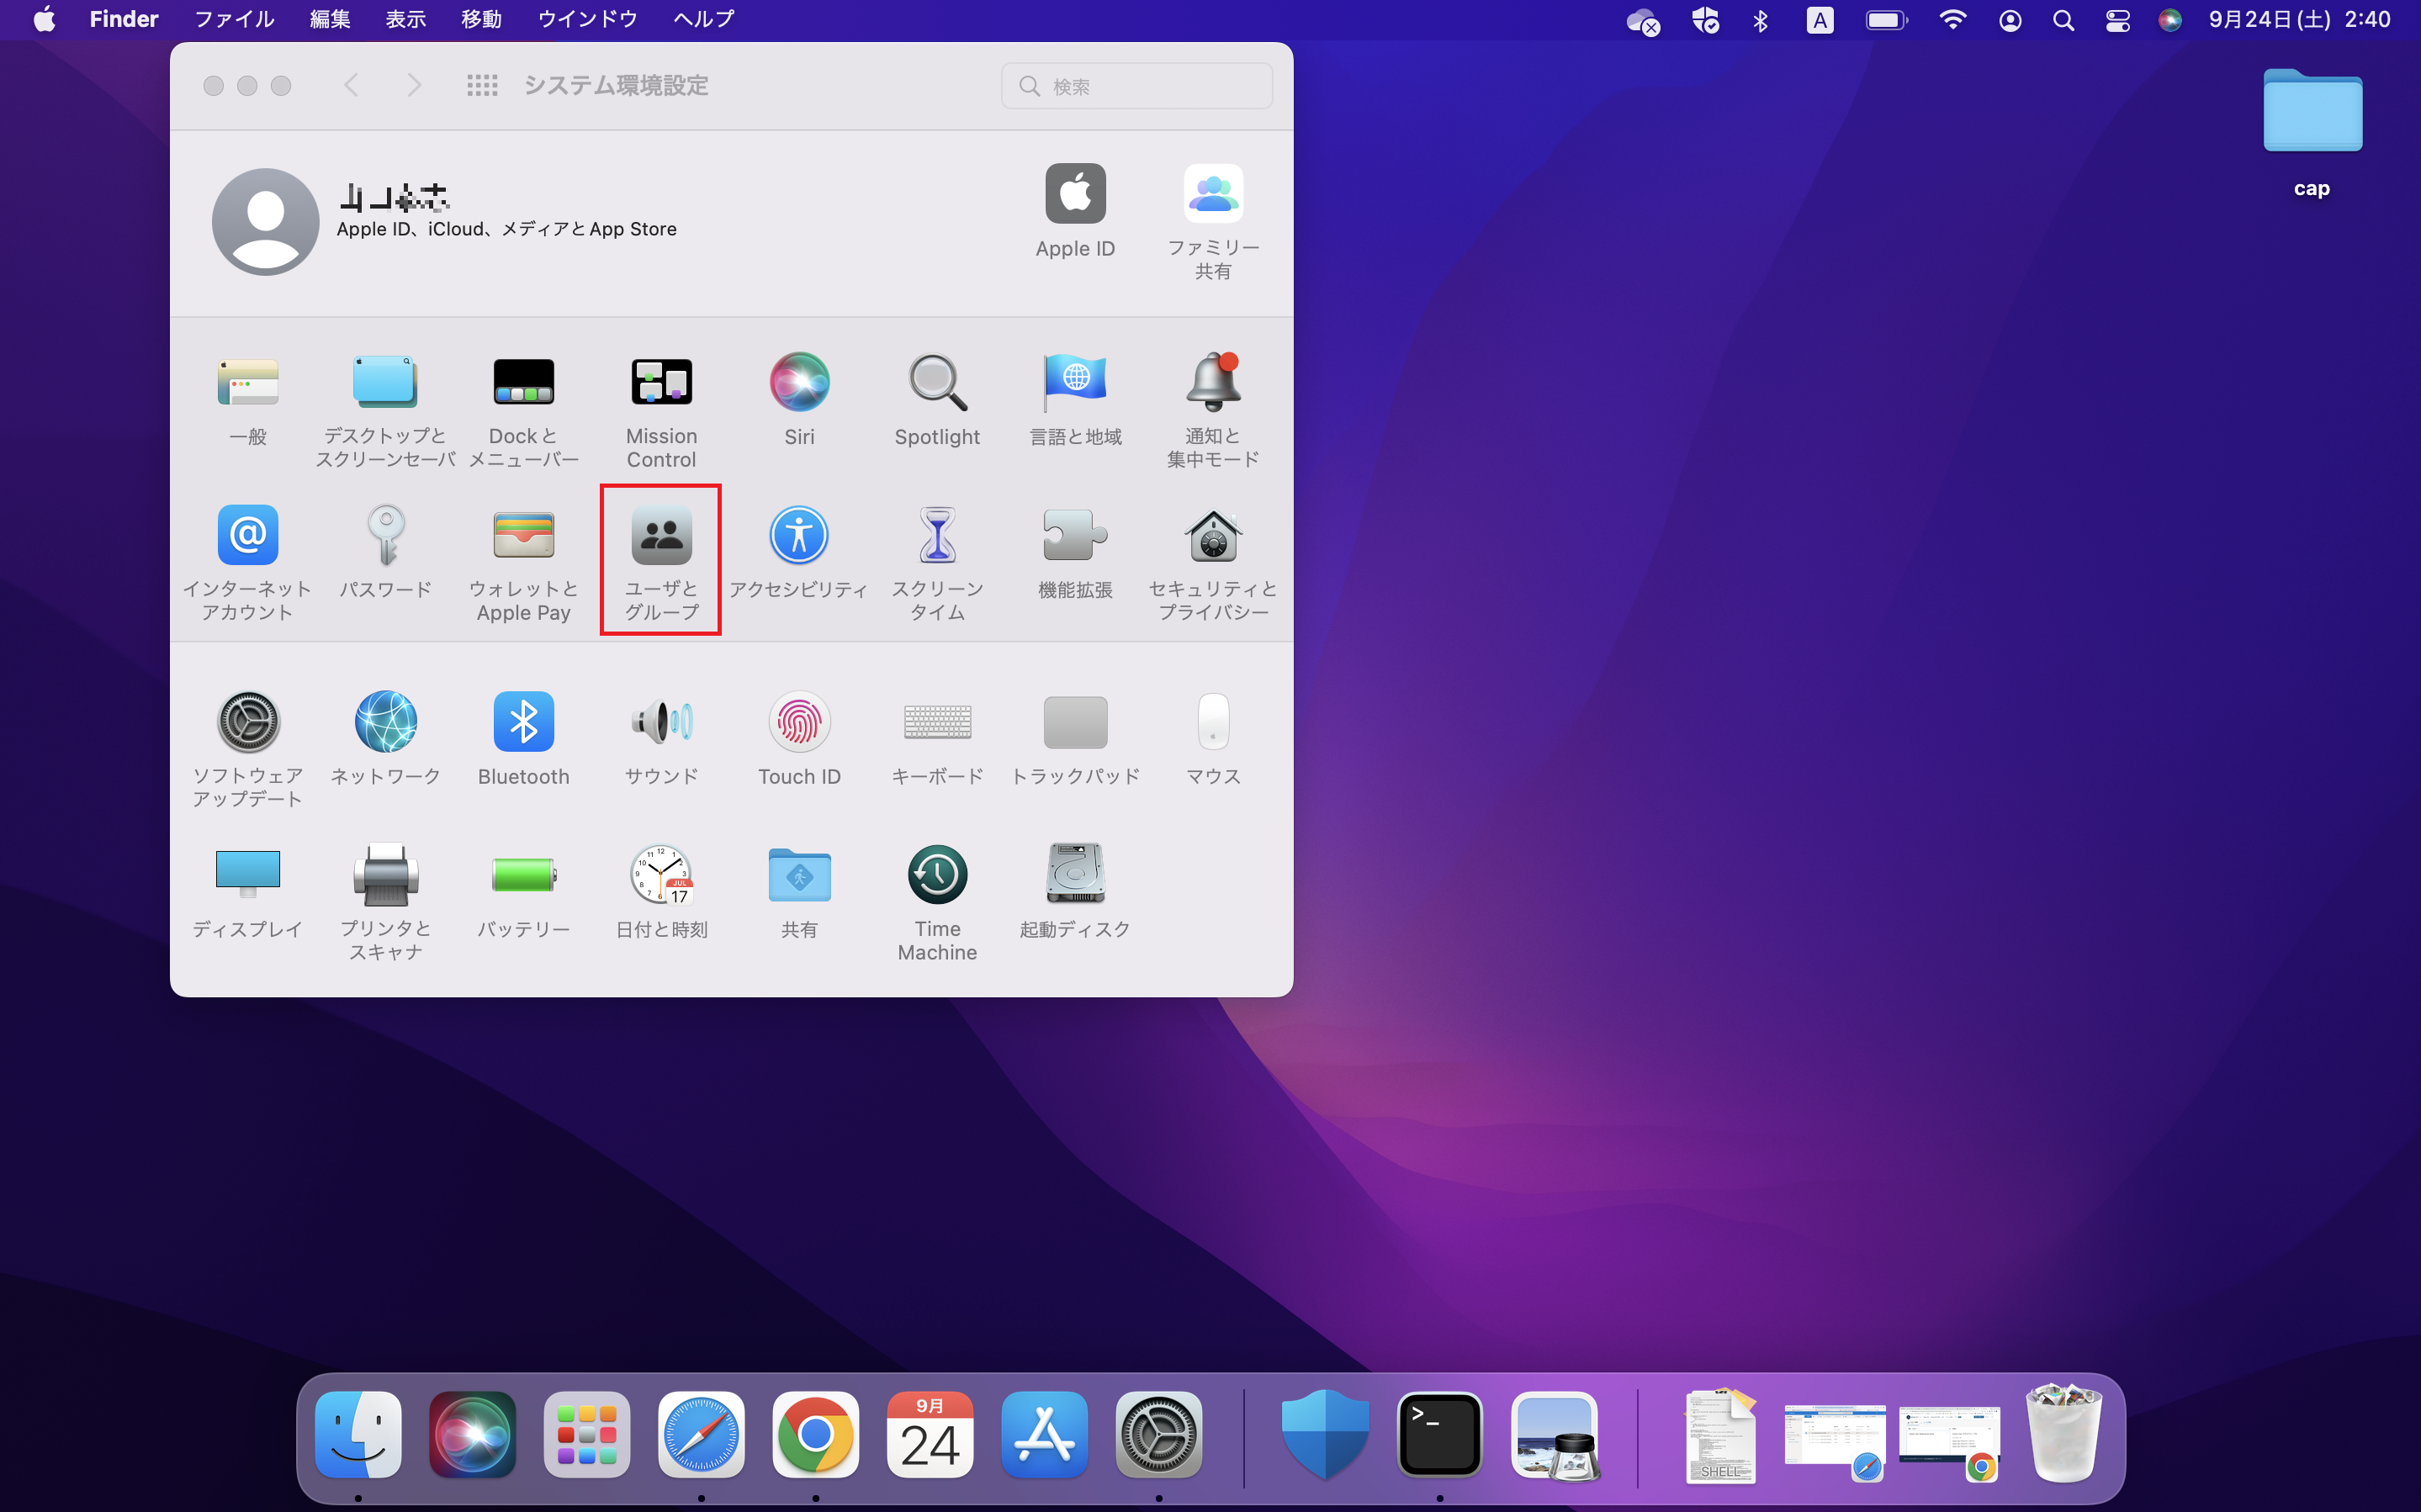Open the 移動 menu
The image size is (2421, 1512).
click(482, 19)
